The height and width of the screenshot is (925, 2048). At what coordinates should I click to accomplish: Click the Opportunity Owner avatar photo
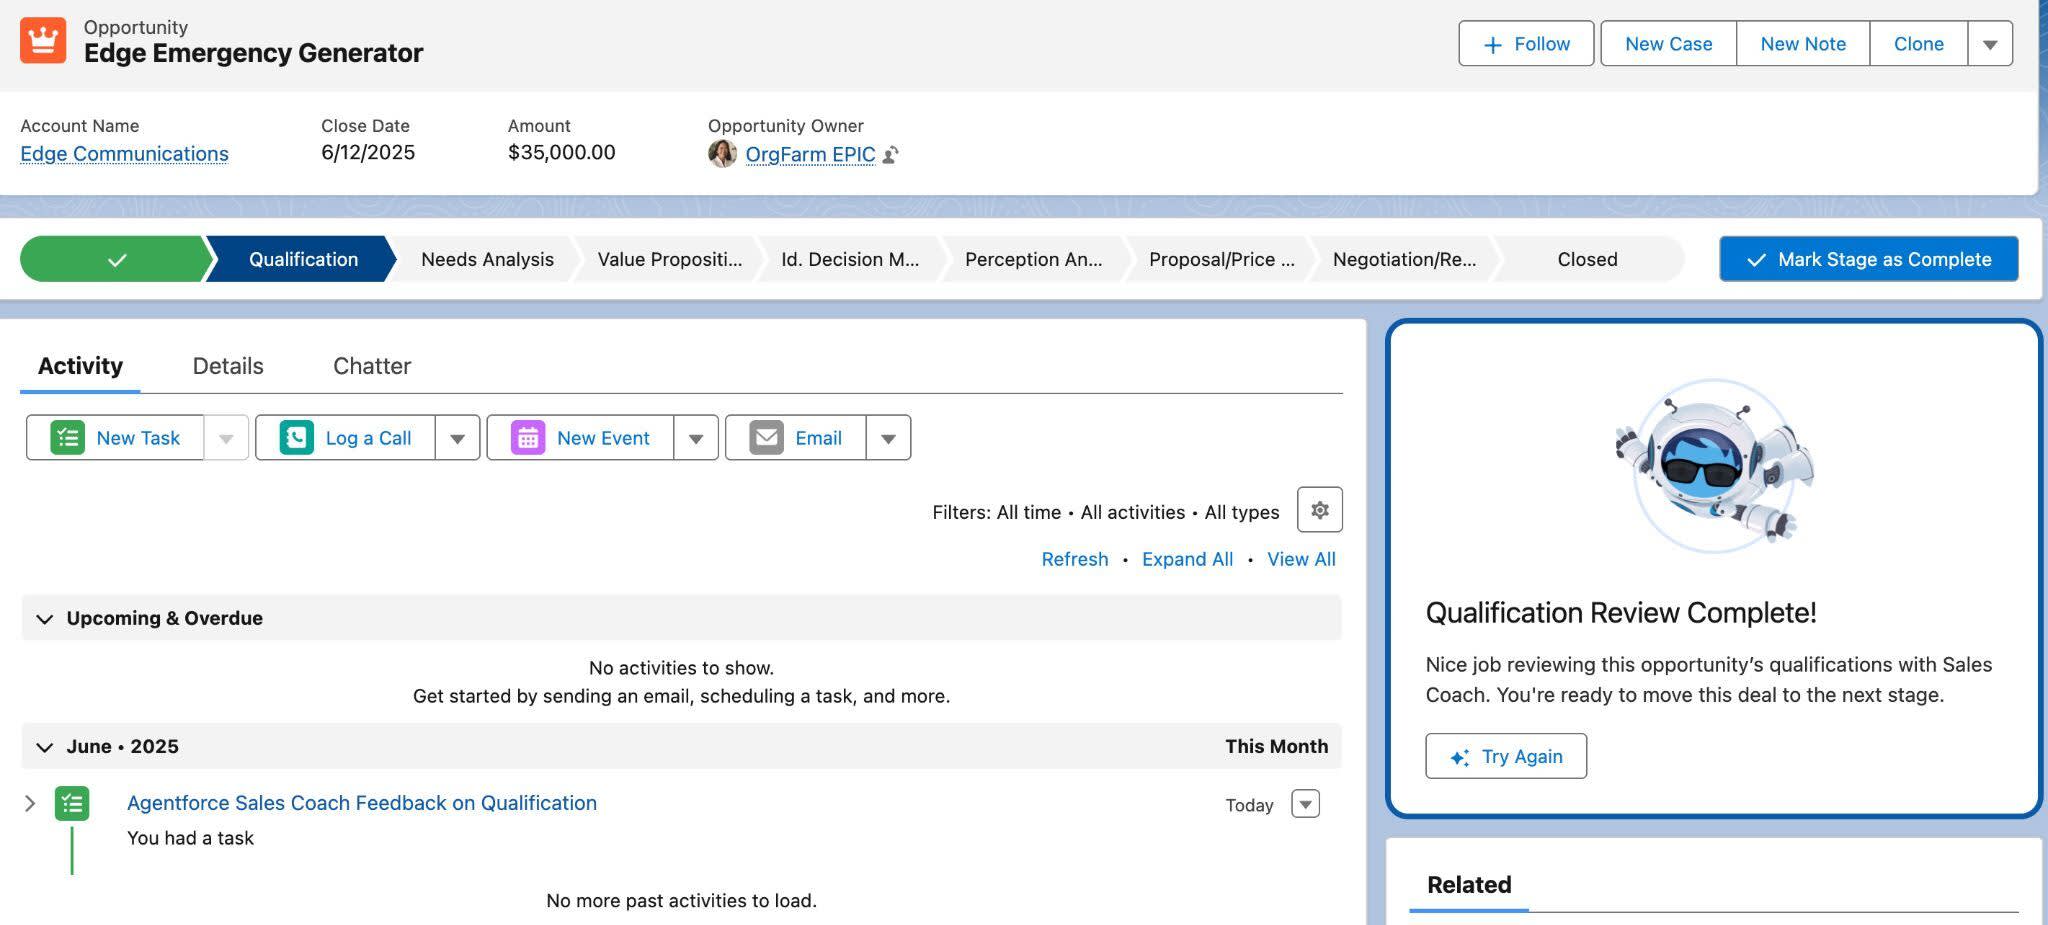tap(722, 154)
